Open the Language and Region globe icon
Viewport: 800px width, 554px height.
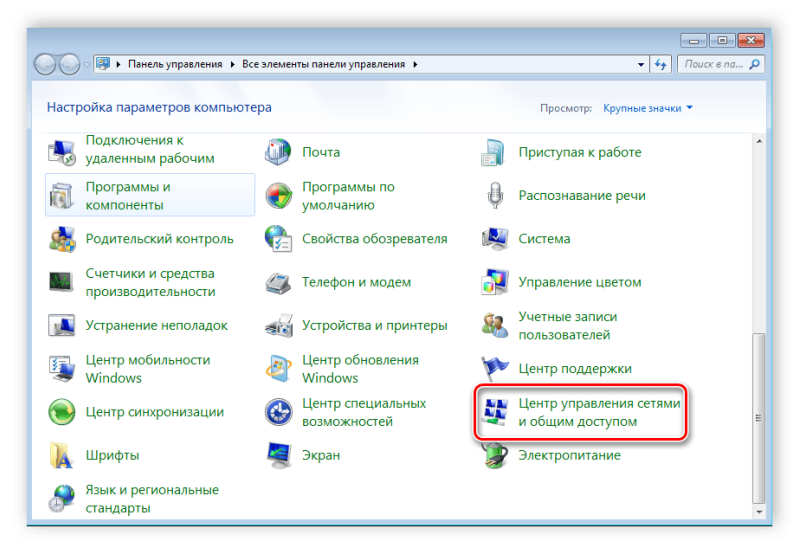[62, 498]
